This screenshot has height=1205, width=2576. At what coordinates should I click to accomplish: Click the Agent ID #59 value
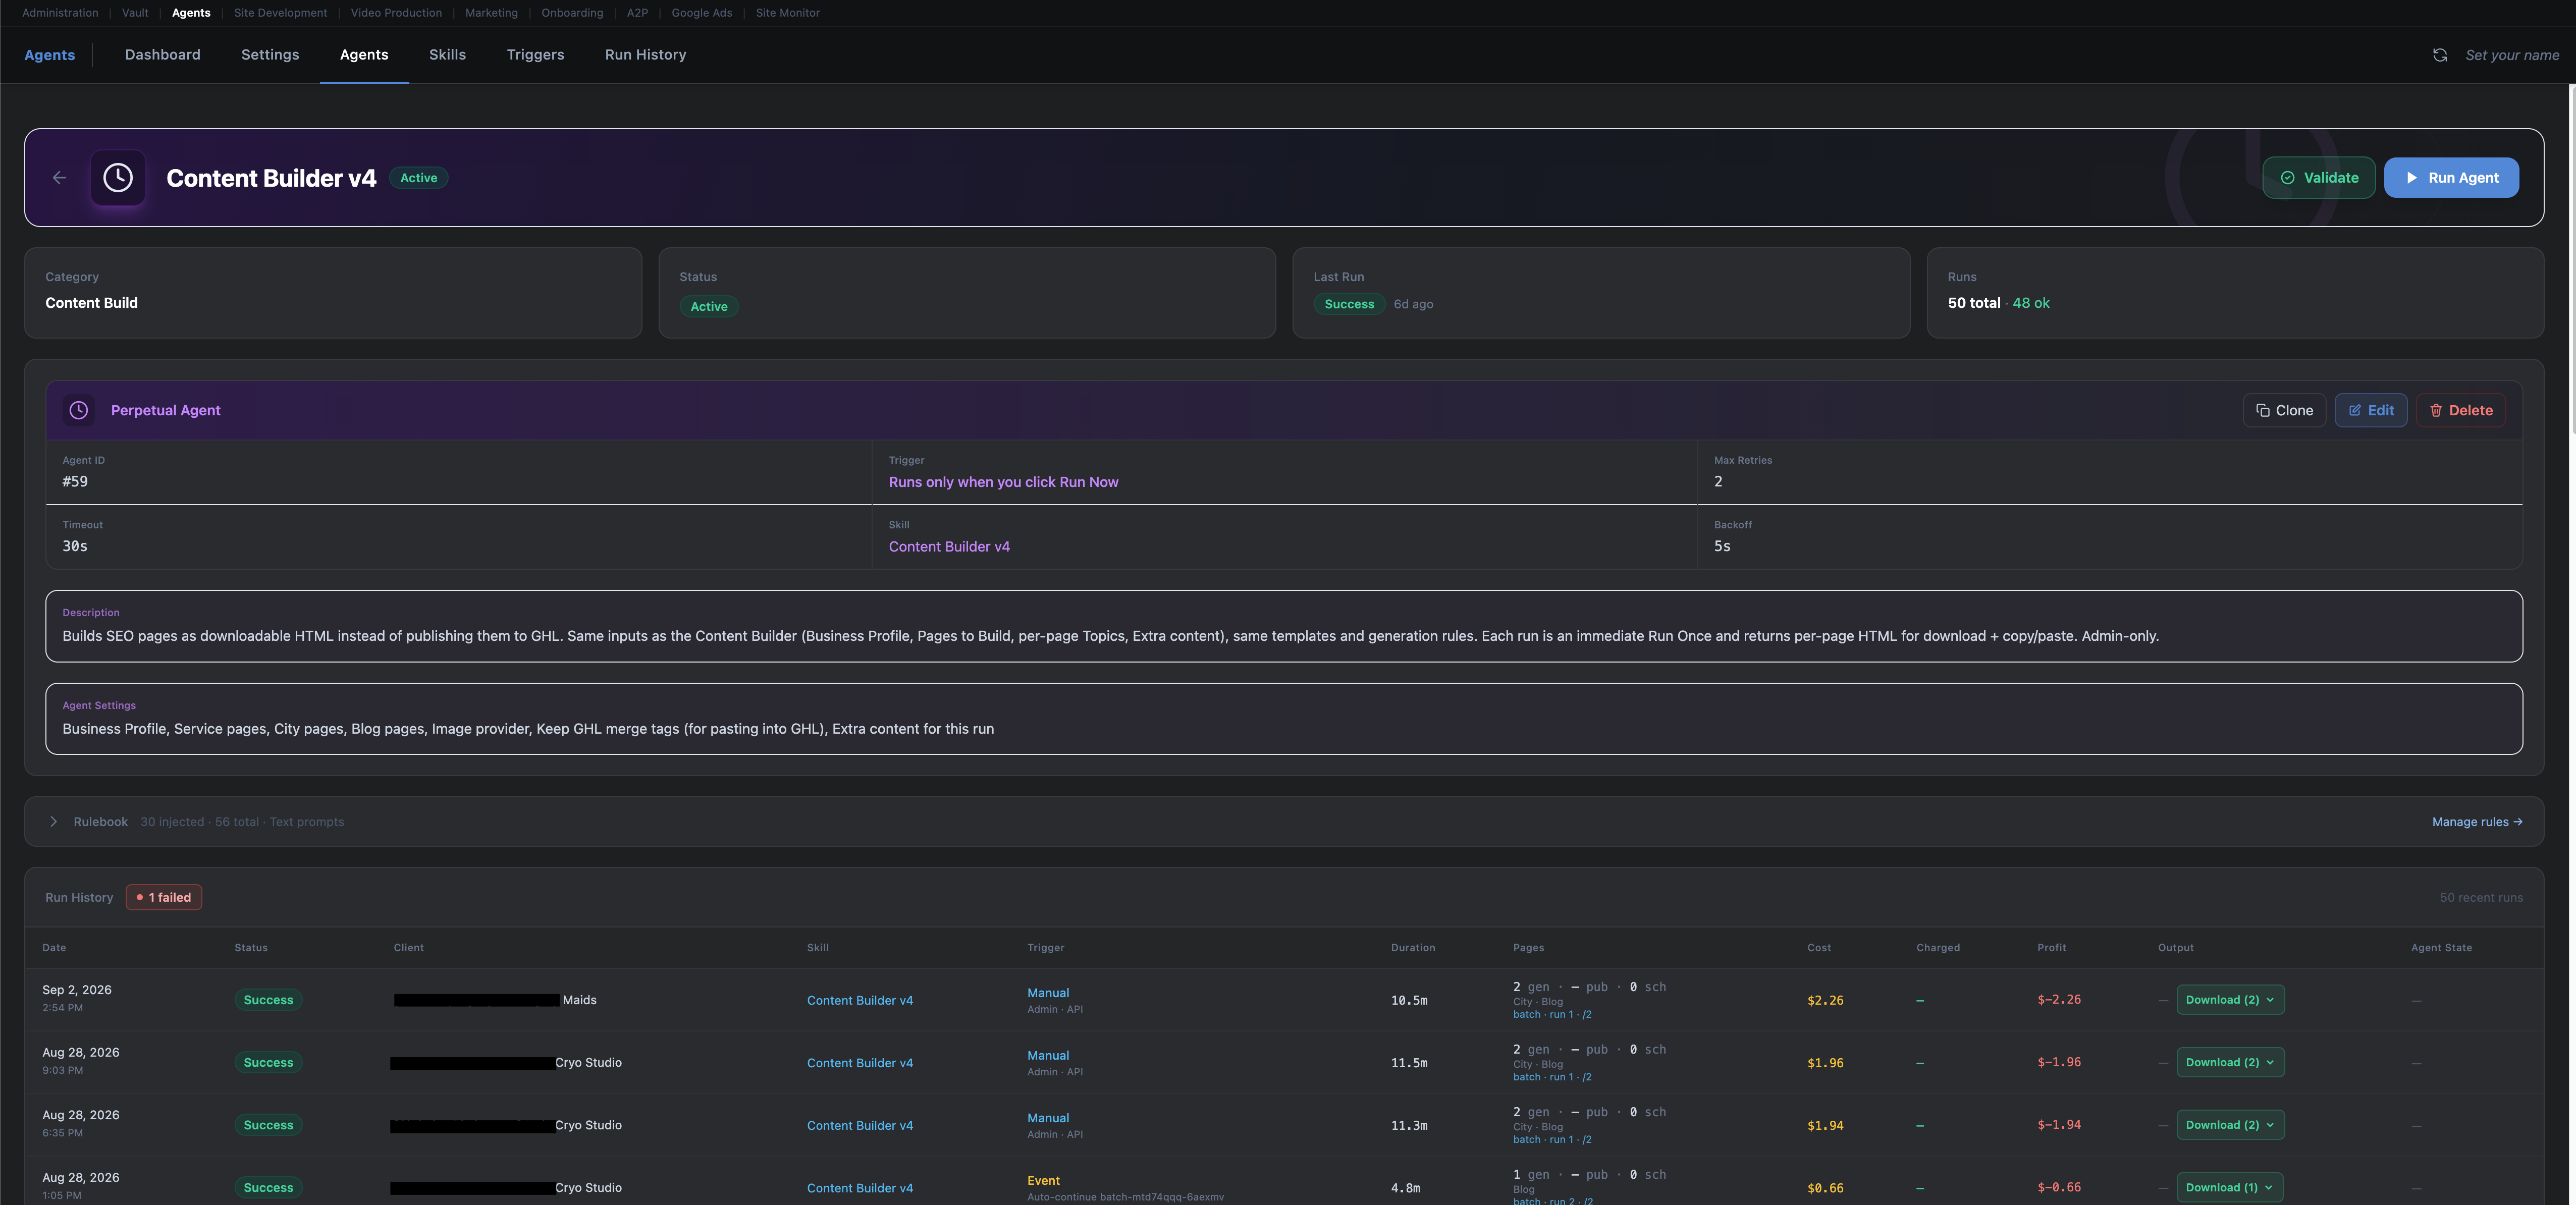tap(75, 482)
